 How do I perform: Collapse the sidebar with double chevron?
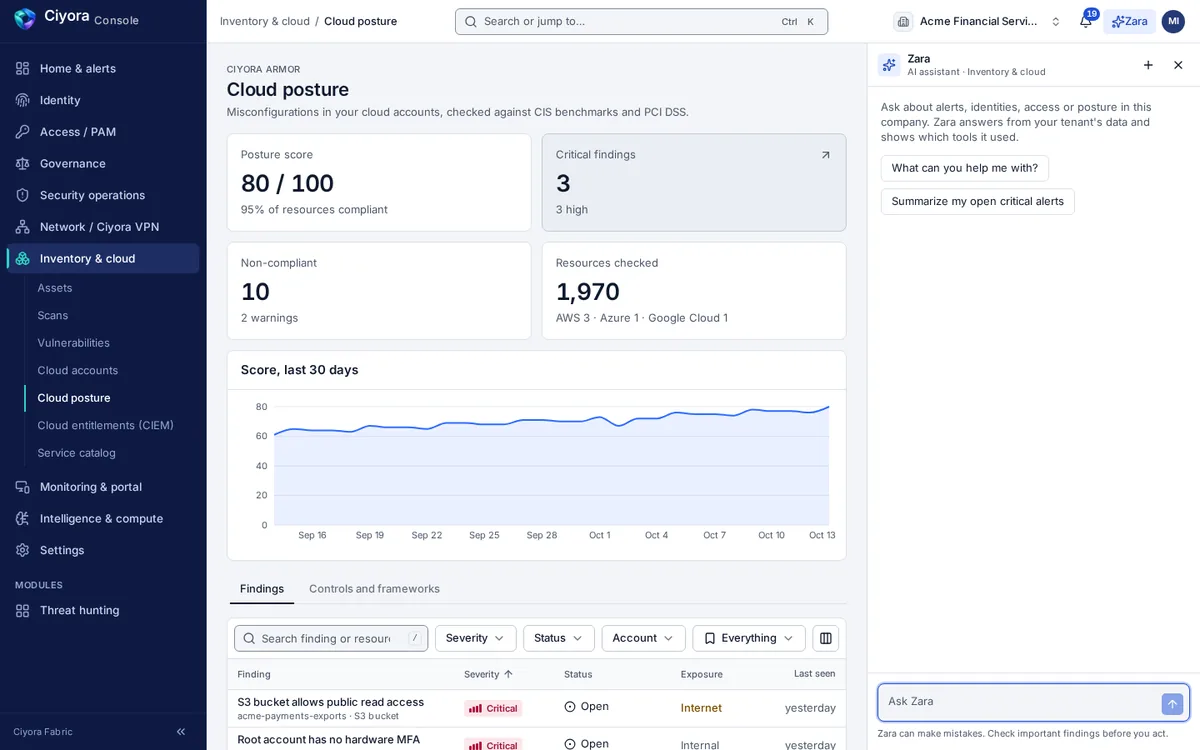(x=181, y=732)
